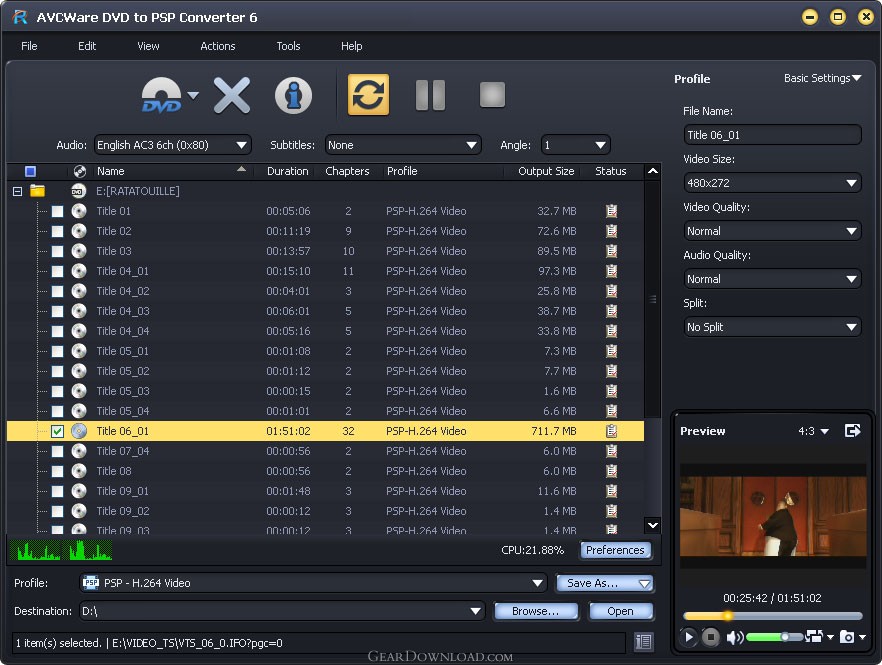The image size is (882, 665).
Task: Click the disc icon of Title 05_01
Action: pos(79,351)
